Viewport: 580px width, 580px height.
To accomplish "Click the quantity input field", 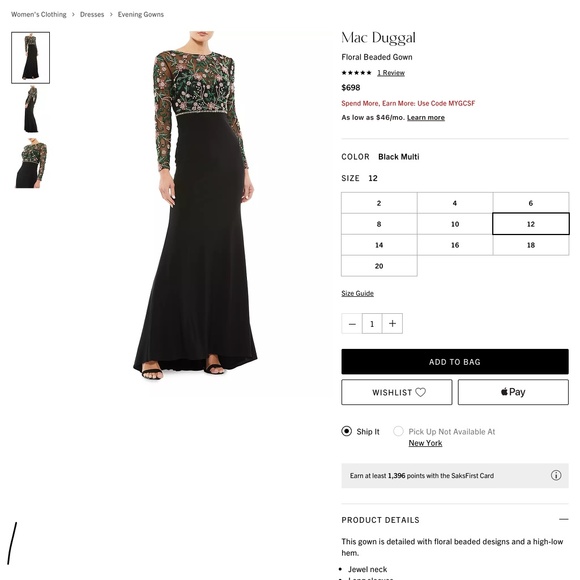I will click(372, 324).
